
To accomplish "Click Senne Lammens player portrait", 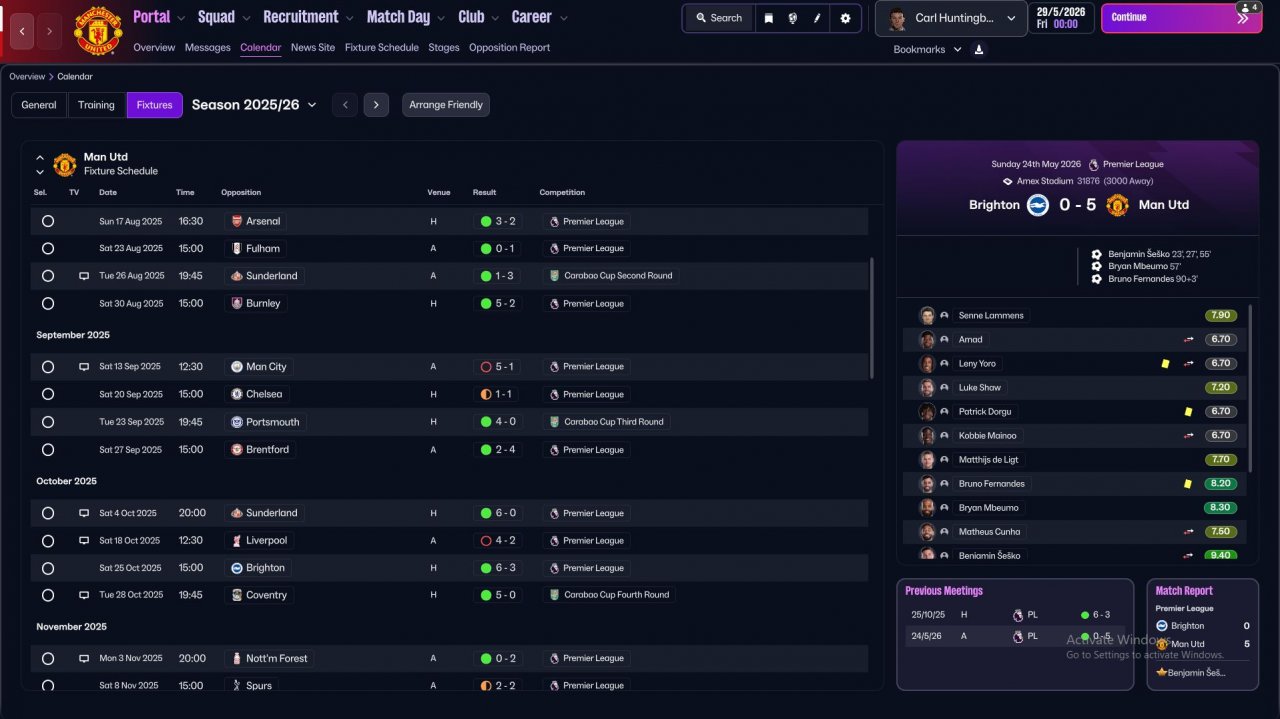I will click(x=927, y=315).
